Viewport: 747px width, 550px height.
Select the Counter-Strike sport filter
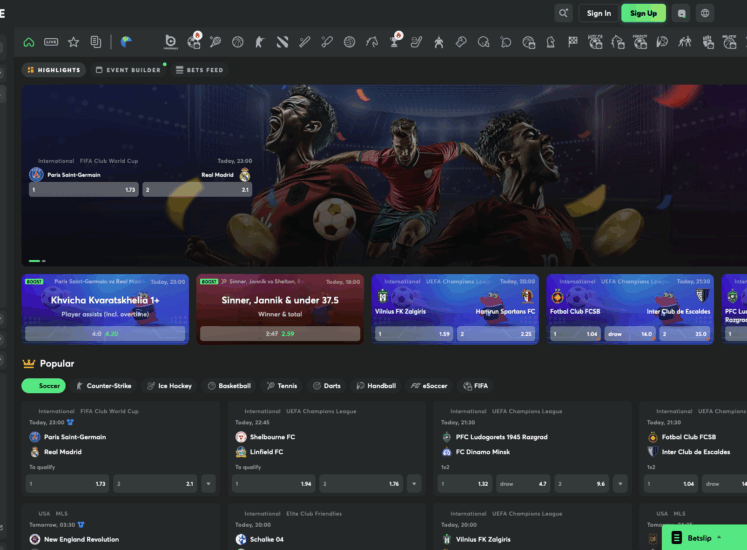tap(103, 386)
